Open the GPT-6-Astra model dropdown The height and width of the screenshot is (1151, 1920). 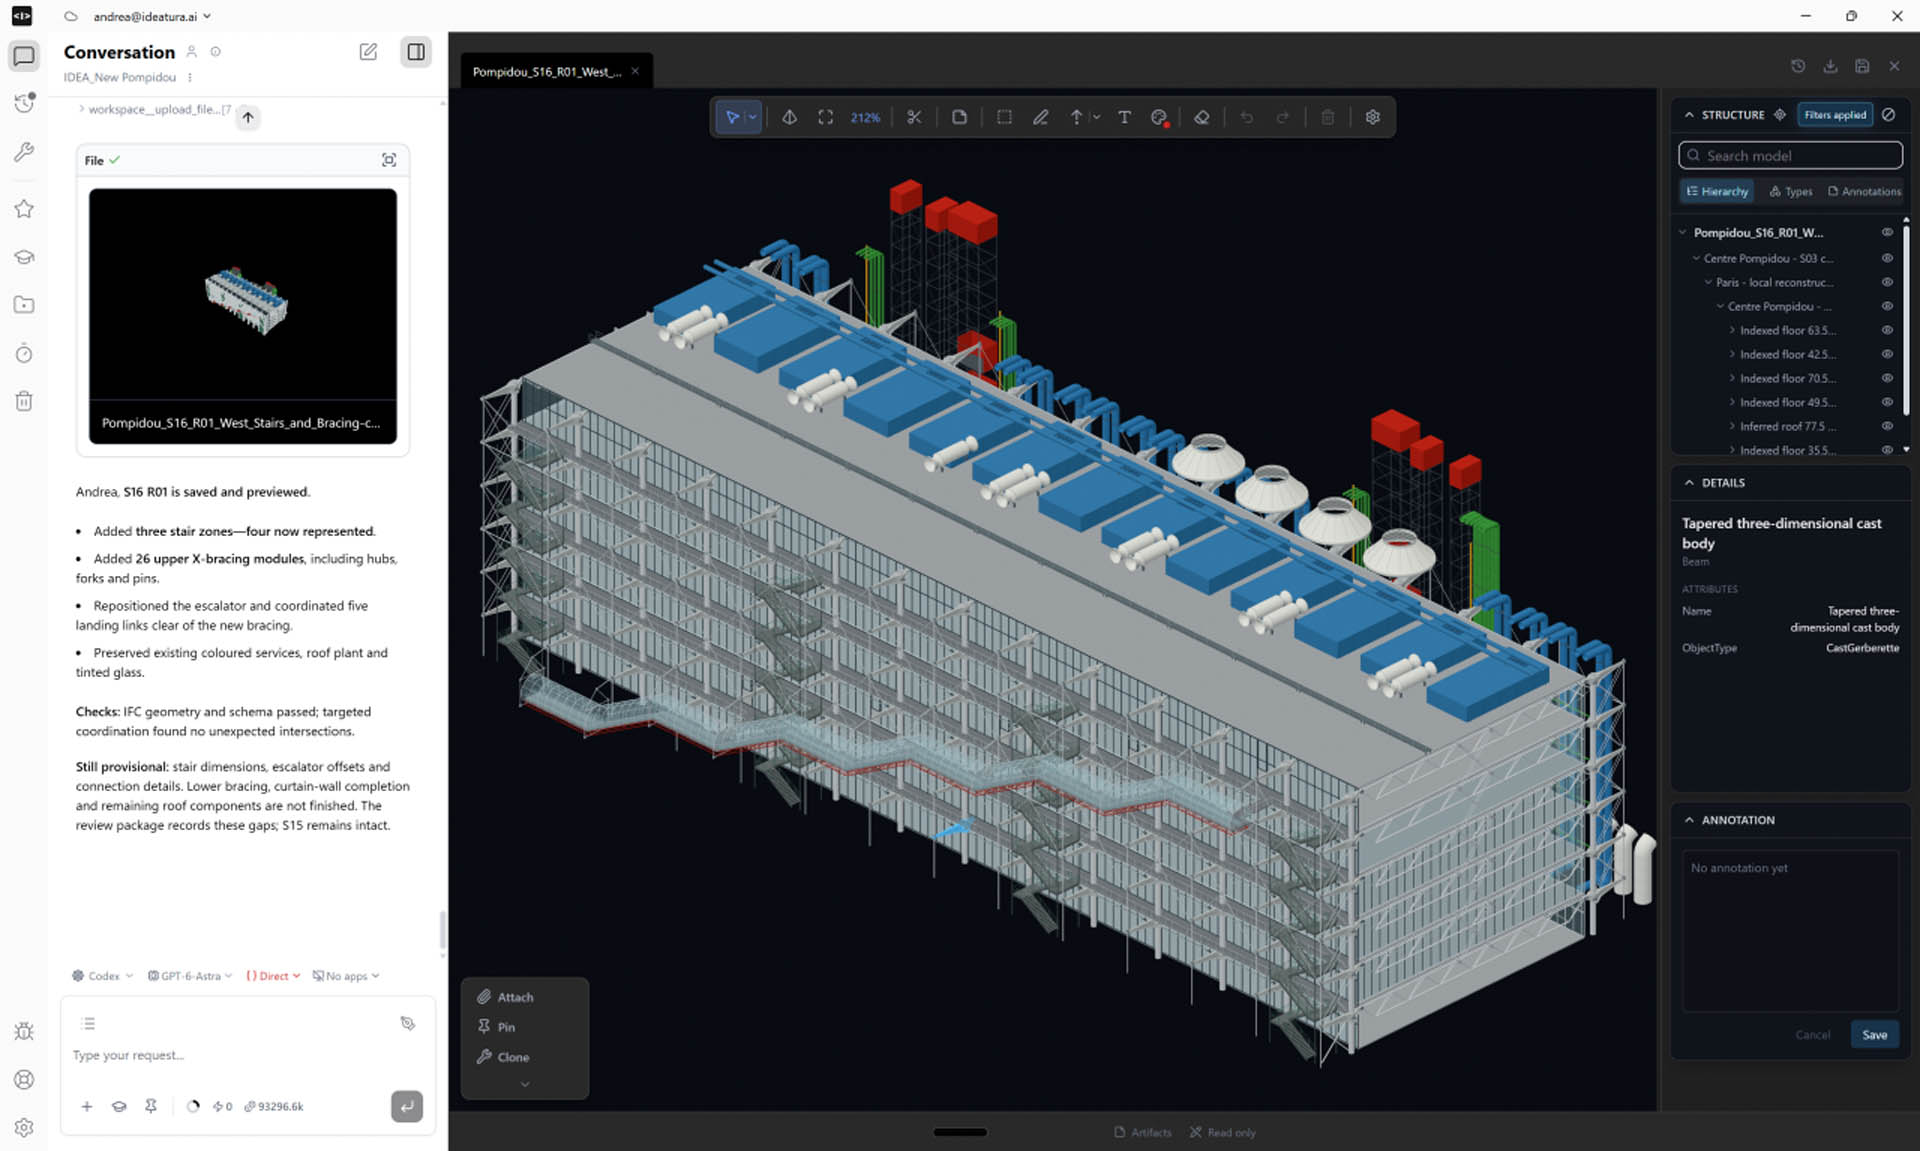(x=190, y=976)
